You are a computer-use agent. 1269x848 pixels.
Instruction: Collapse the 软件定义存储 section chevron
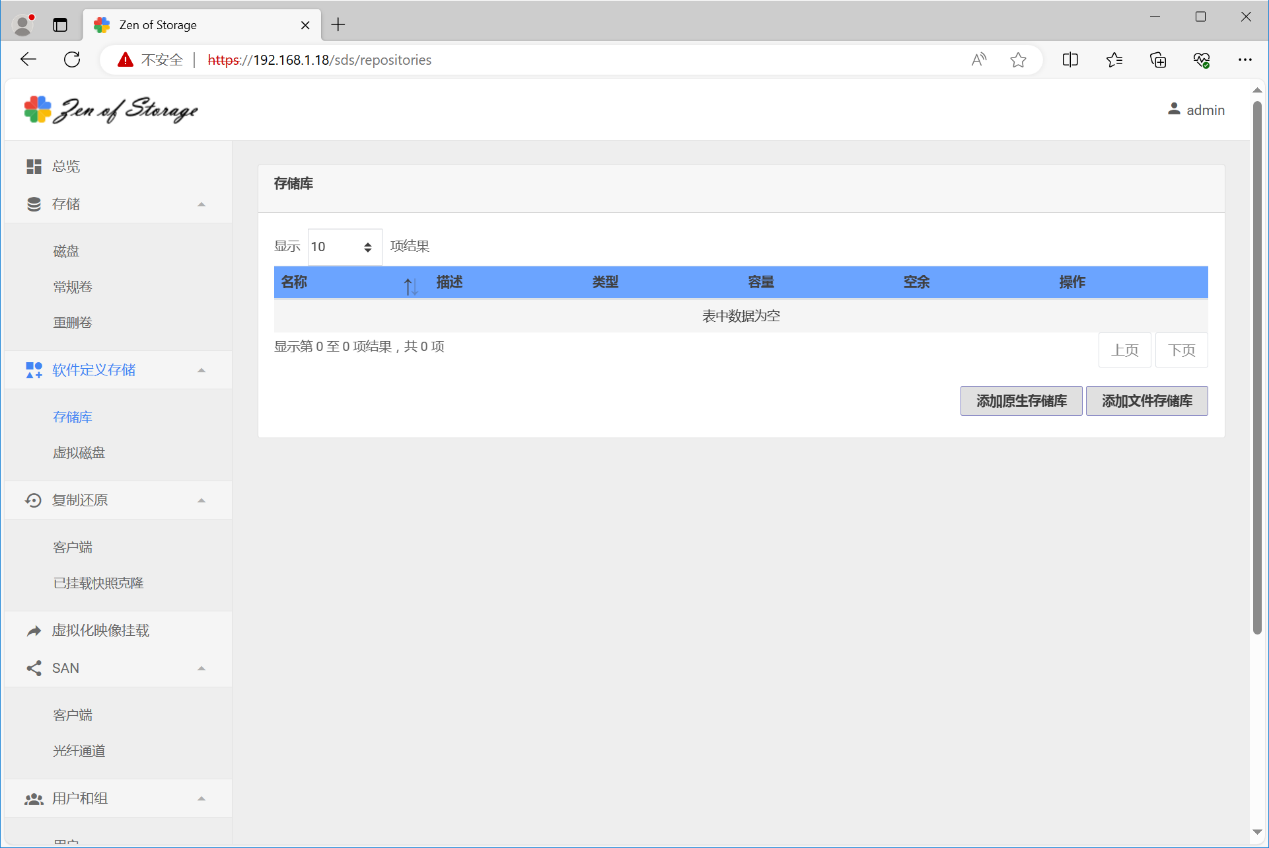(201, 370)
